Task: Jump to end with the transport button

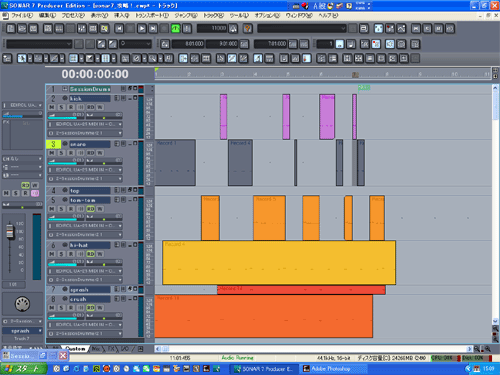Action: (153, 29)
